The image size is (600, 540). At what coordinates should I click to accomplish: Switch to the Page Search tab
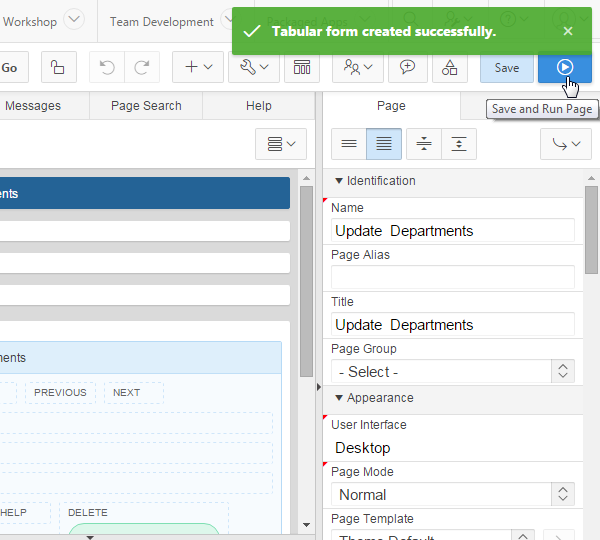[x=146, y=106]
